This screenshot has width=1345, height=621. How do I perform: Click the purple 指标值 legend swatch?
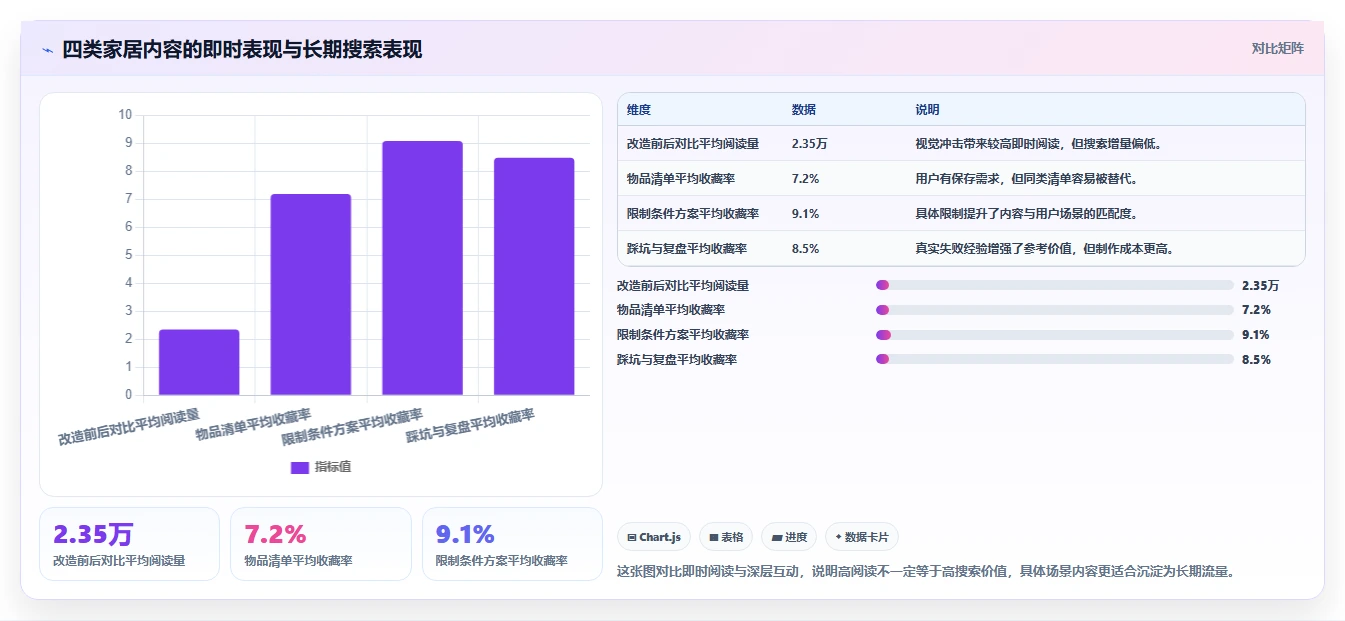tap(300, 467)
